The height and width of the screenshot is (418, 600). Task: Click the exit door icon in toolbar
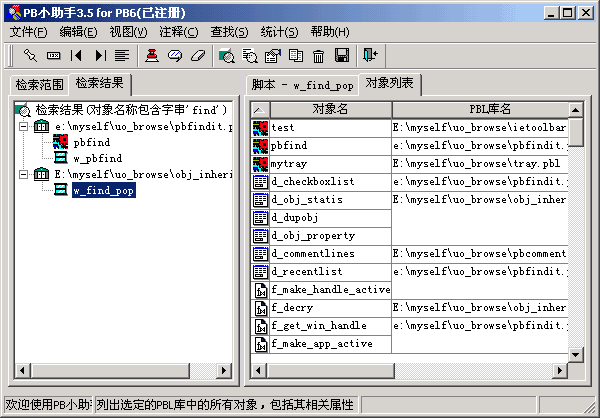coord(371,55)
